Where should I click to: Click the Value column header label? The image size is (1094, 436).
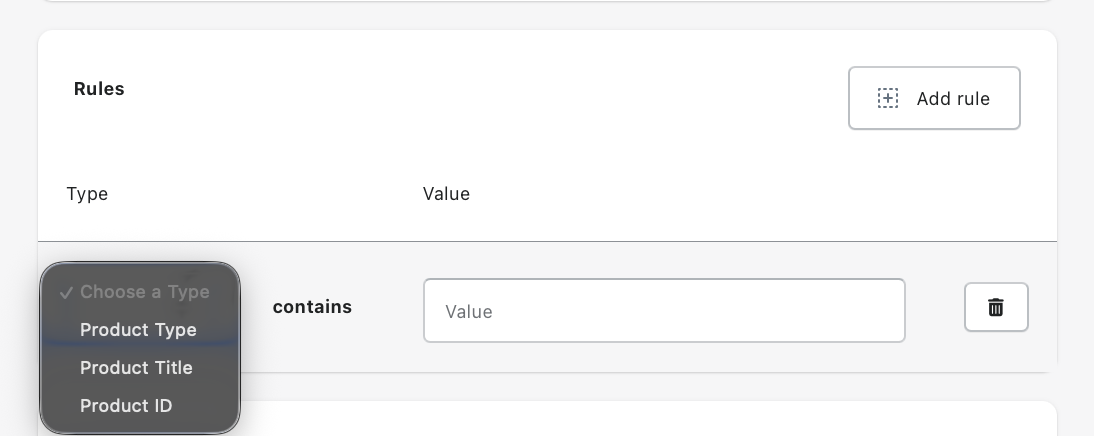(447, 194)
